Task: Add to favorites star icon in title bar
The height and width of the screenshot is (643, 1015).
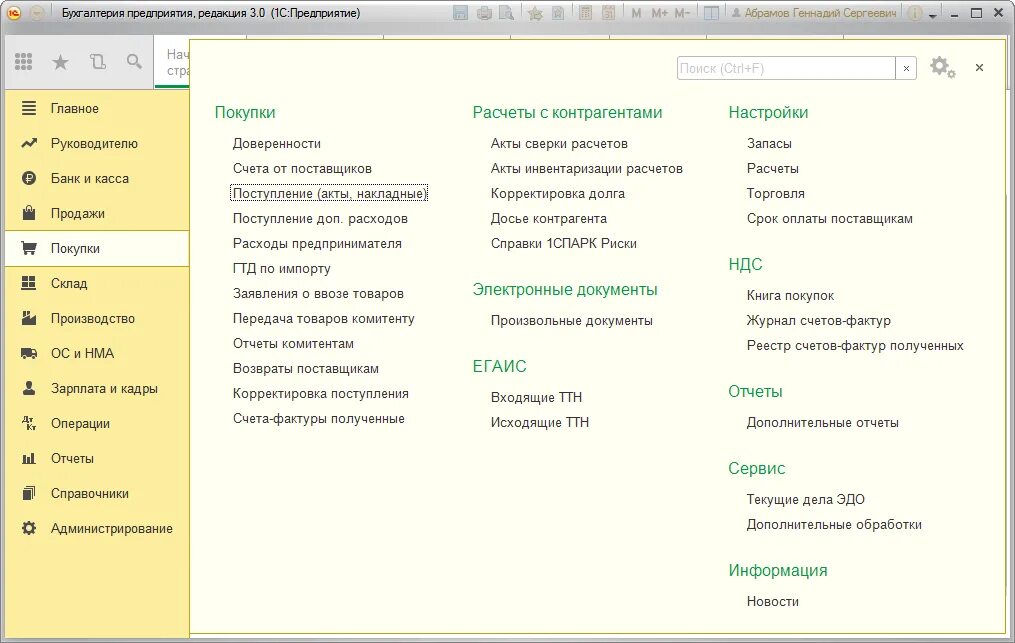Action: coord(535,13)
